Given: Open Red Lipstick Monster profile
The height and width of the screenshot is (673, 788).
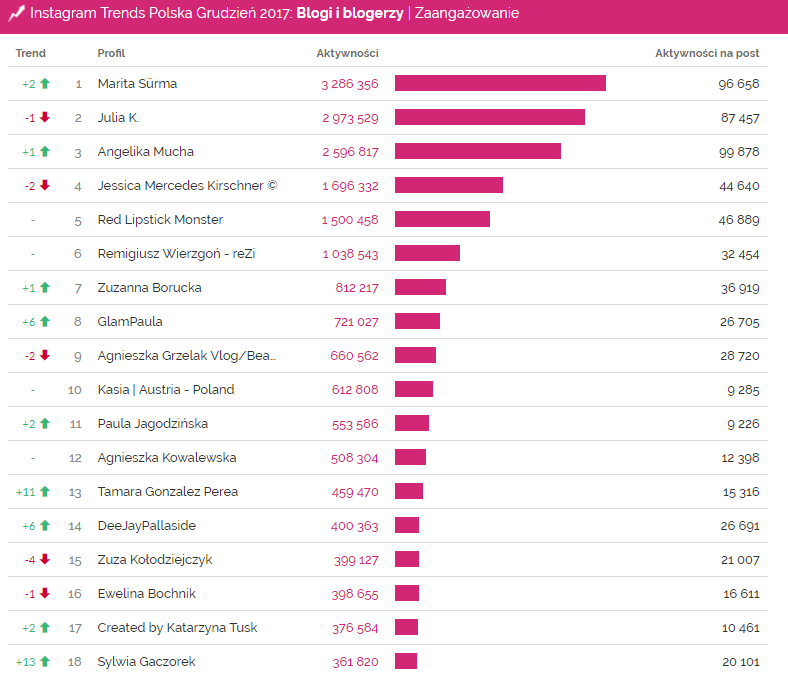Looking at the screenshot, I should point(160,220).
